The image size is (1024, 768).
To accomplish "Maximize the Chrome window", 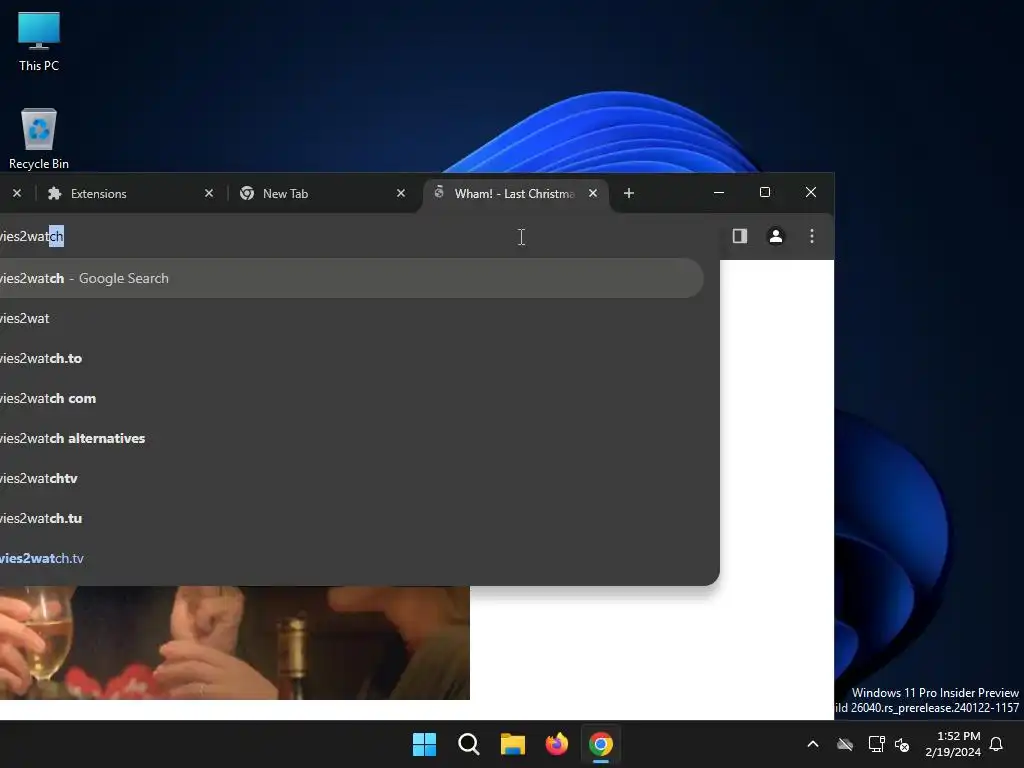I will [x=765, y=192].
